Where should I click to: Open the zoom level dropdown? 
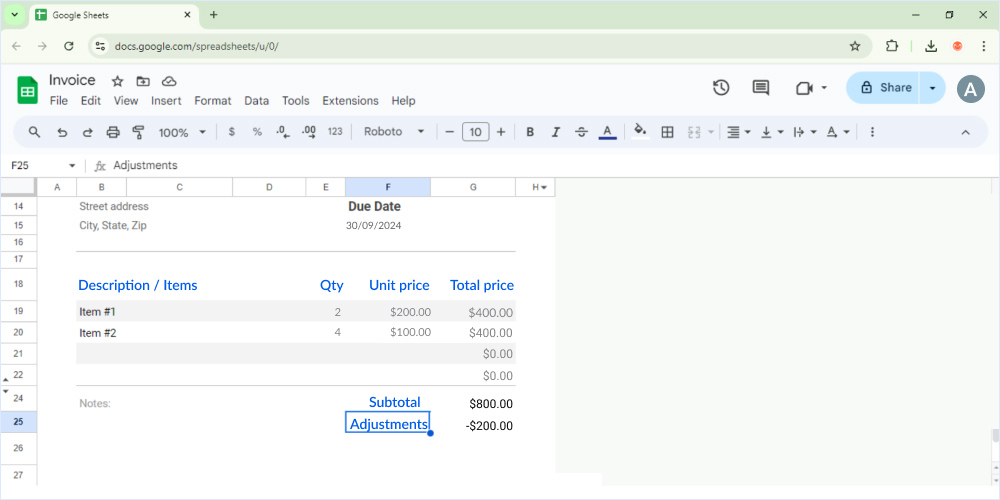tap(182, 132)
